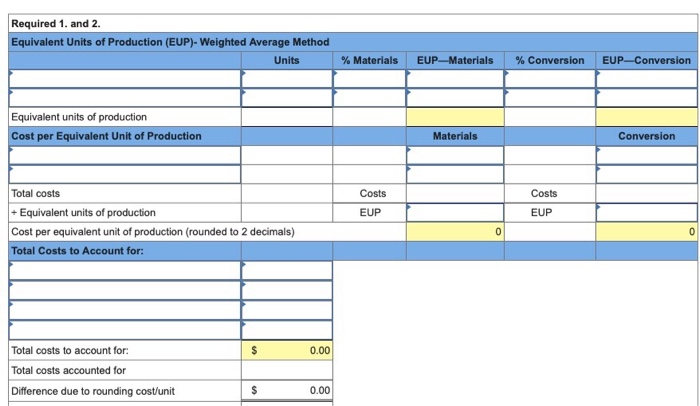The width and height of the screenshot is (700, 406).
Task: Open the second label dropdown above the Total costs row
Action: pyautogui.click(x=125, y=174)
